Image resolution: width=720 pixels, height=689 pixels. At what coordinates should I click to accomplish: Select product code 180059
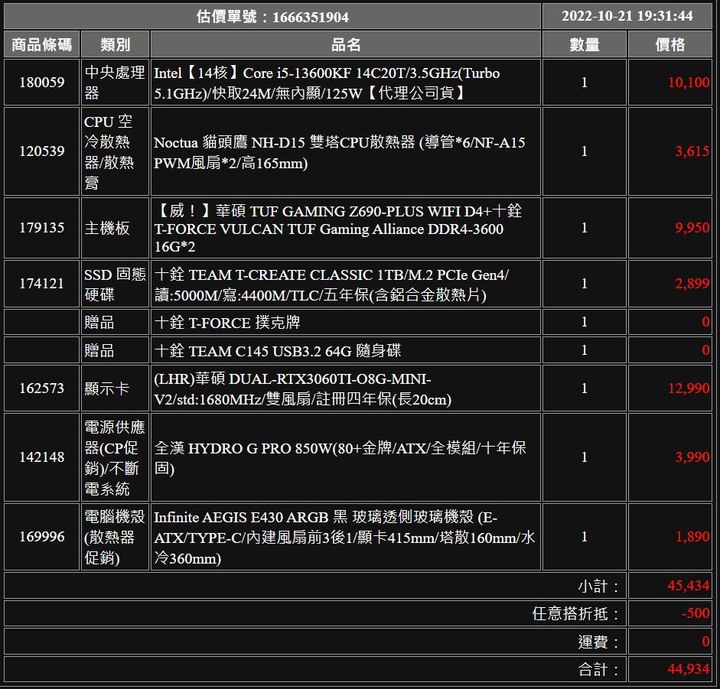click(x=42, y=82)
